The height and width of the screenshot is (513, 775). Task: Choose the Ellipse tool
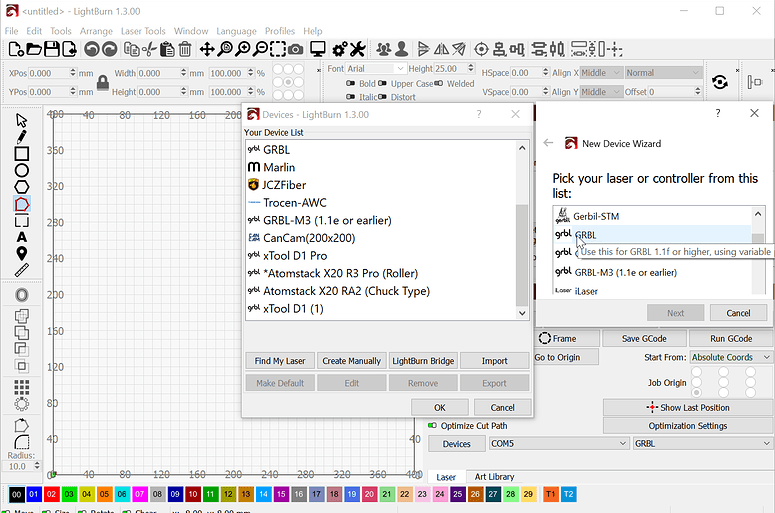[x=21, y=170]
